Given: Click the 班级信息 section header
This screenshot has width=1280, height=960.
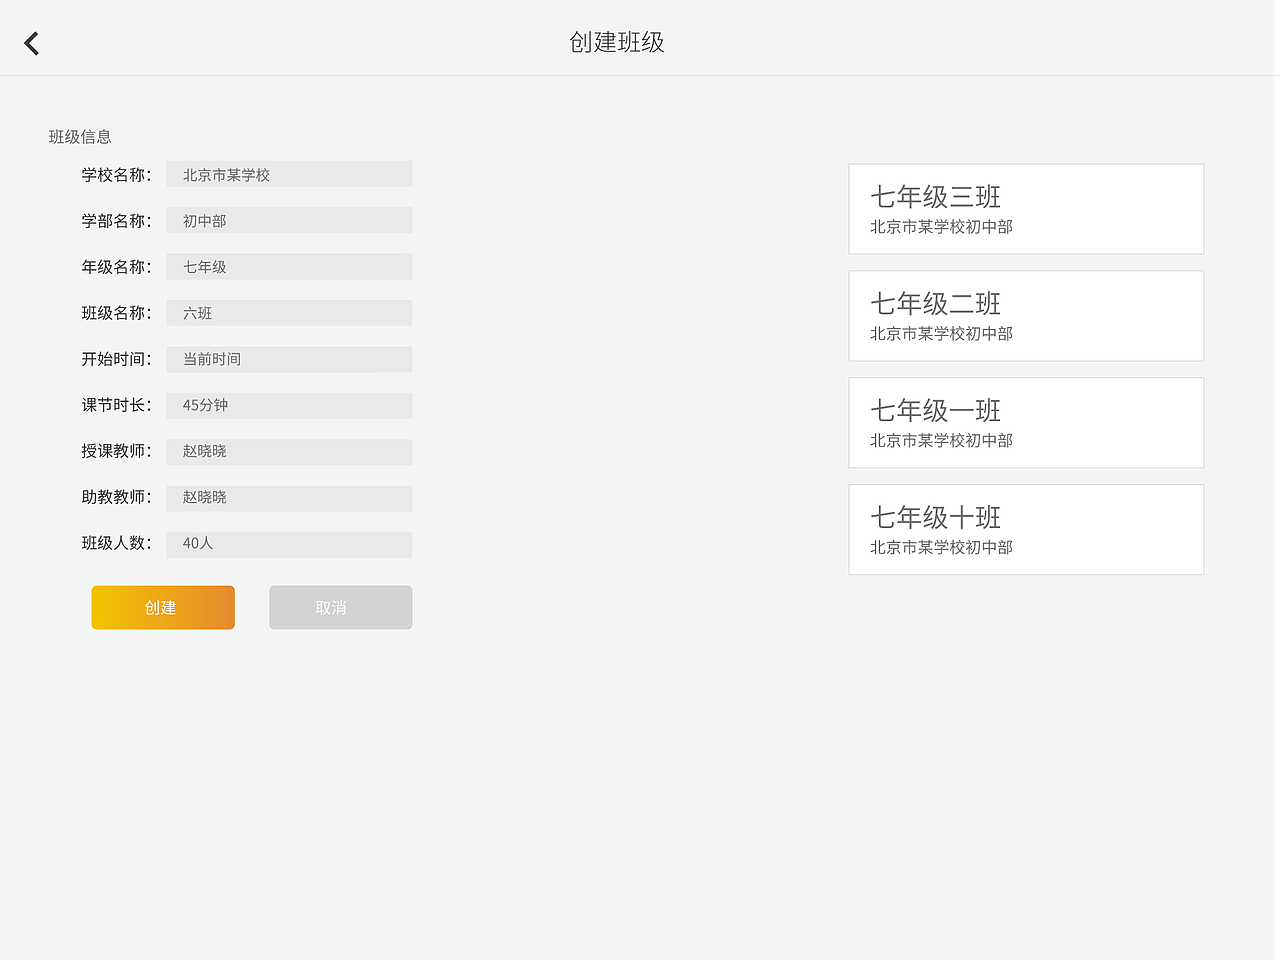Looking at the screenshot, I should click(80, 137).
